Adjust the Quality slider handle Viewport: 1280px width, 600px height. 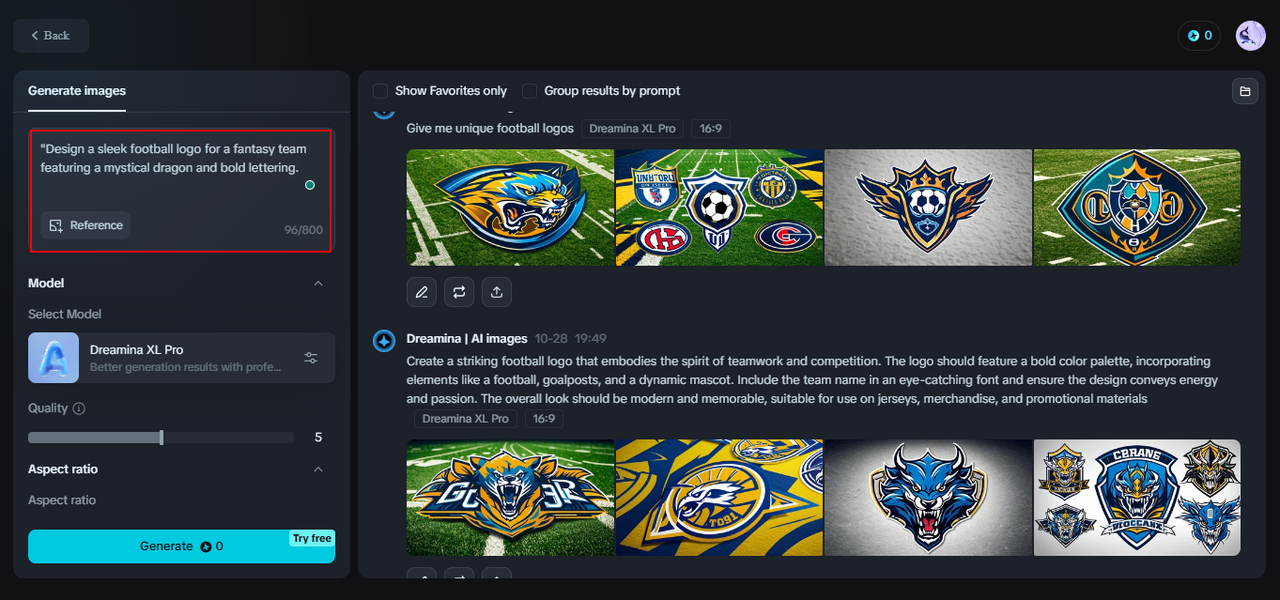161,437
